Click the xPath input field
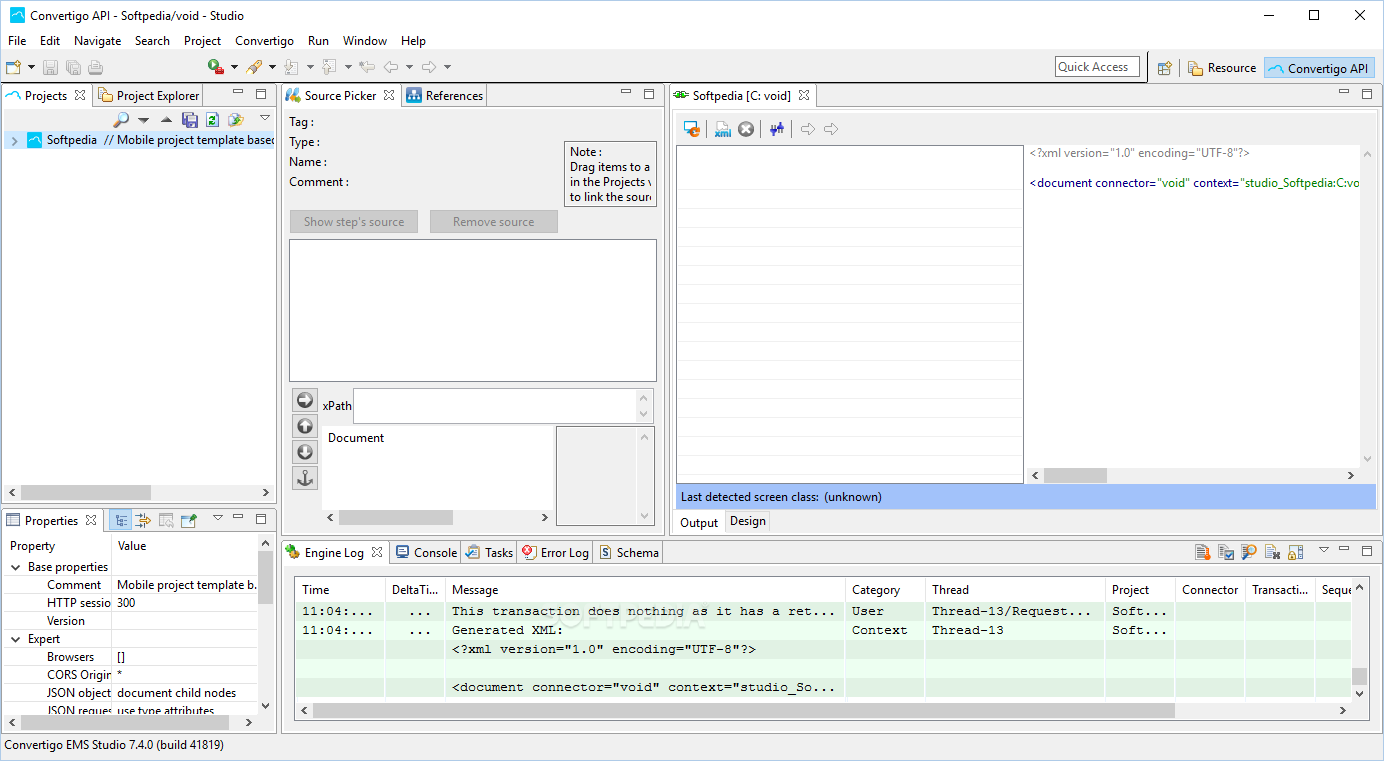This screenshot has width=1384, height=761. pos(495,406)
